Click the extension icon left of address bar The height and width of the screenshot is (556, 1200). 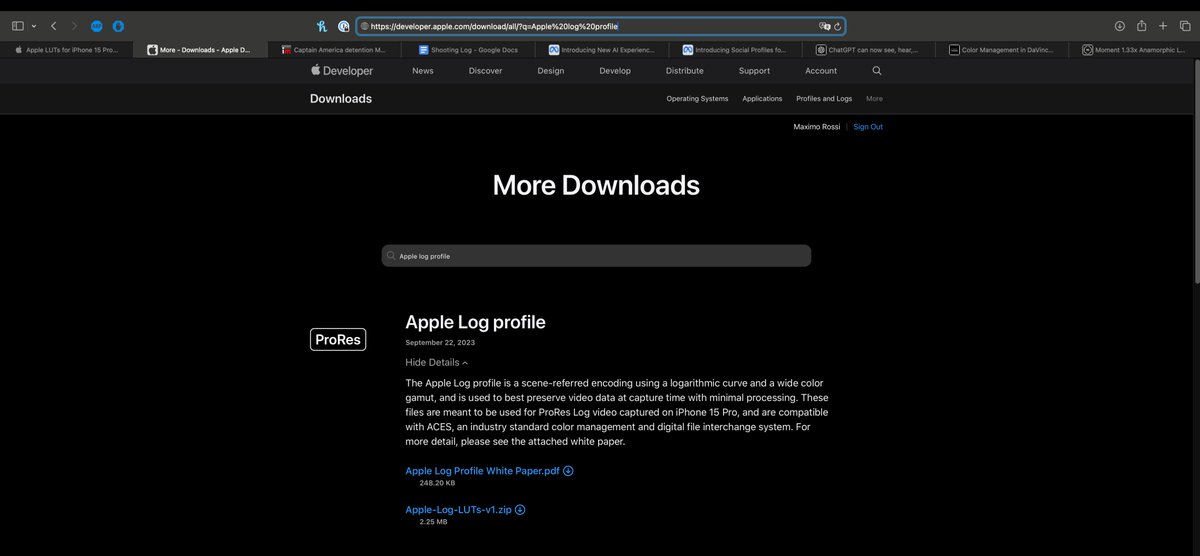click(344, 26)
